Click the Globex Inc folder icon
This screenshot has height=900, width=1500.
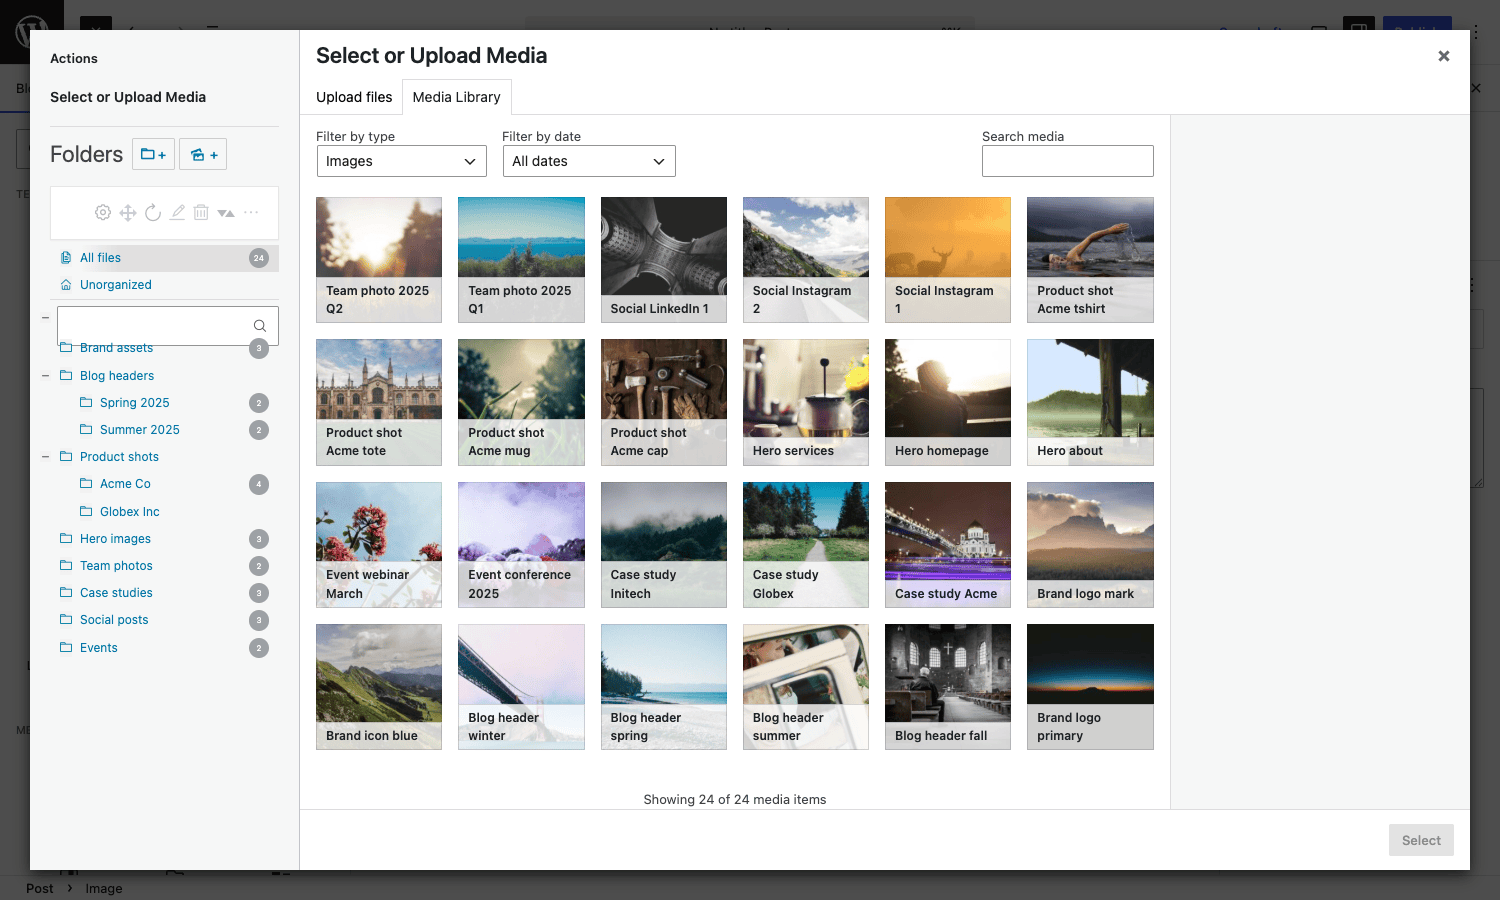[86, 511]
